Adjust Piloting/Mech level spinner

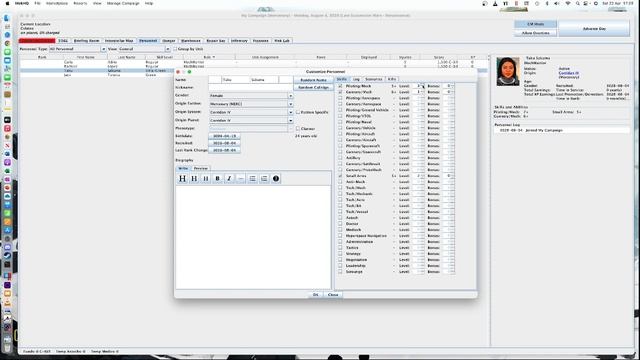point(418,86)
